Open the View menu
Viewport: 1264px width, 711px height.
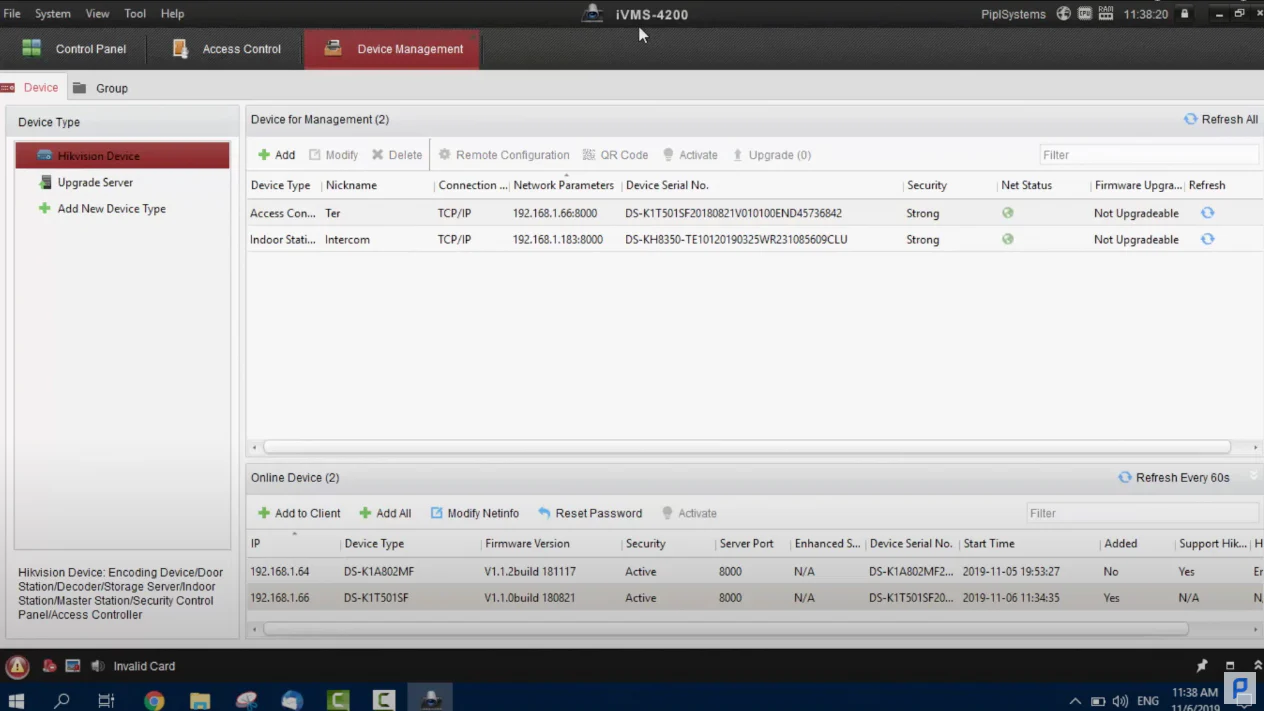97,14
